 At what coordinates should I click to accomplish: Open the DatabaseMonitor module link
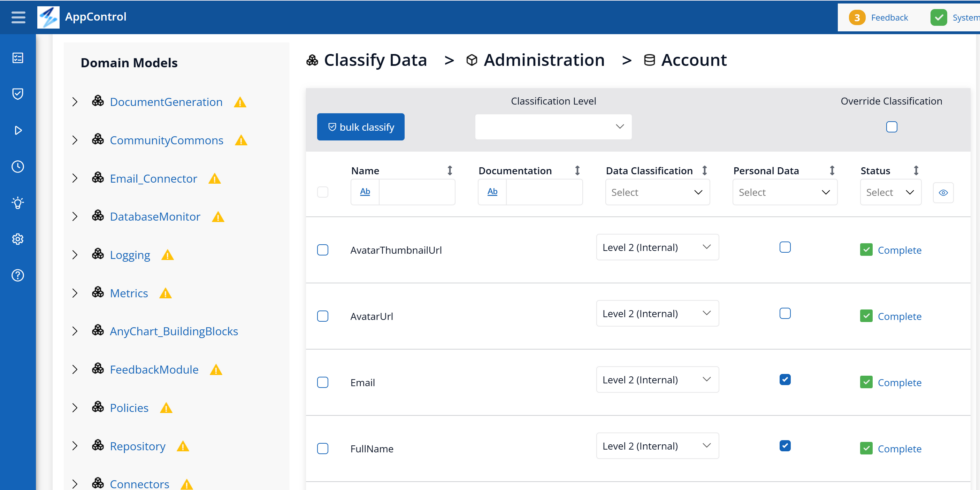coord(155,216)
